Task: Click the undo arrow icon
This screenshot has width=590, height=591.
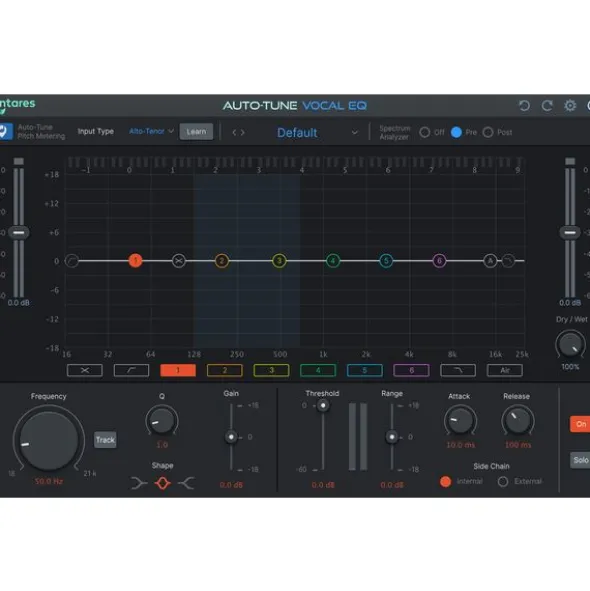Action: [x=524, y=106]
